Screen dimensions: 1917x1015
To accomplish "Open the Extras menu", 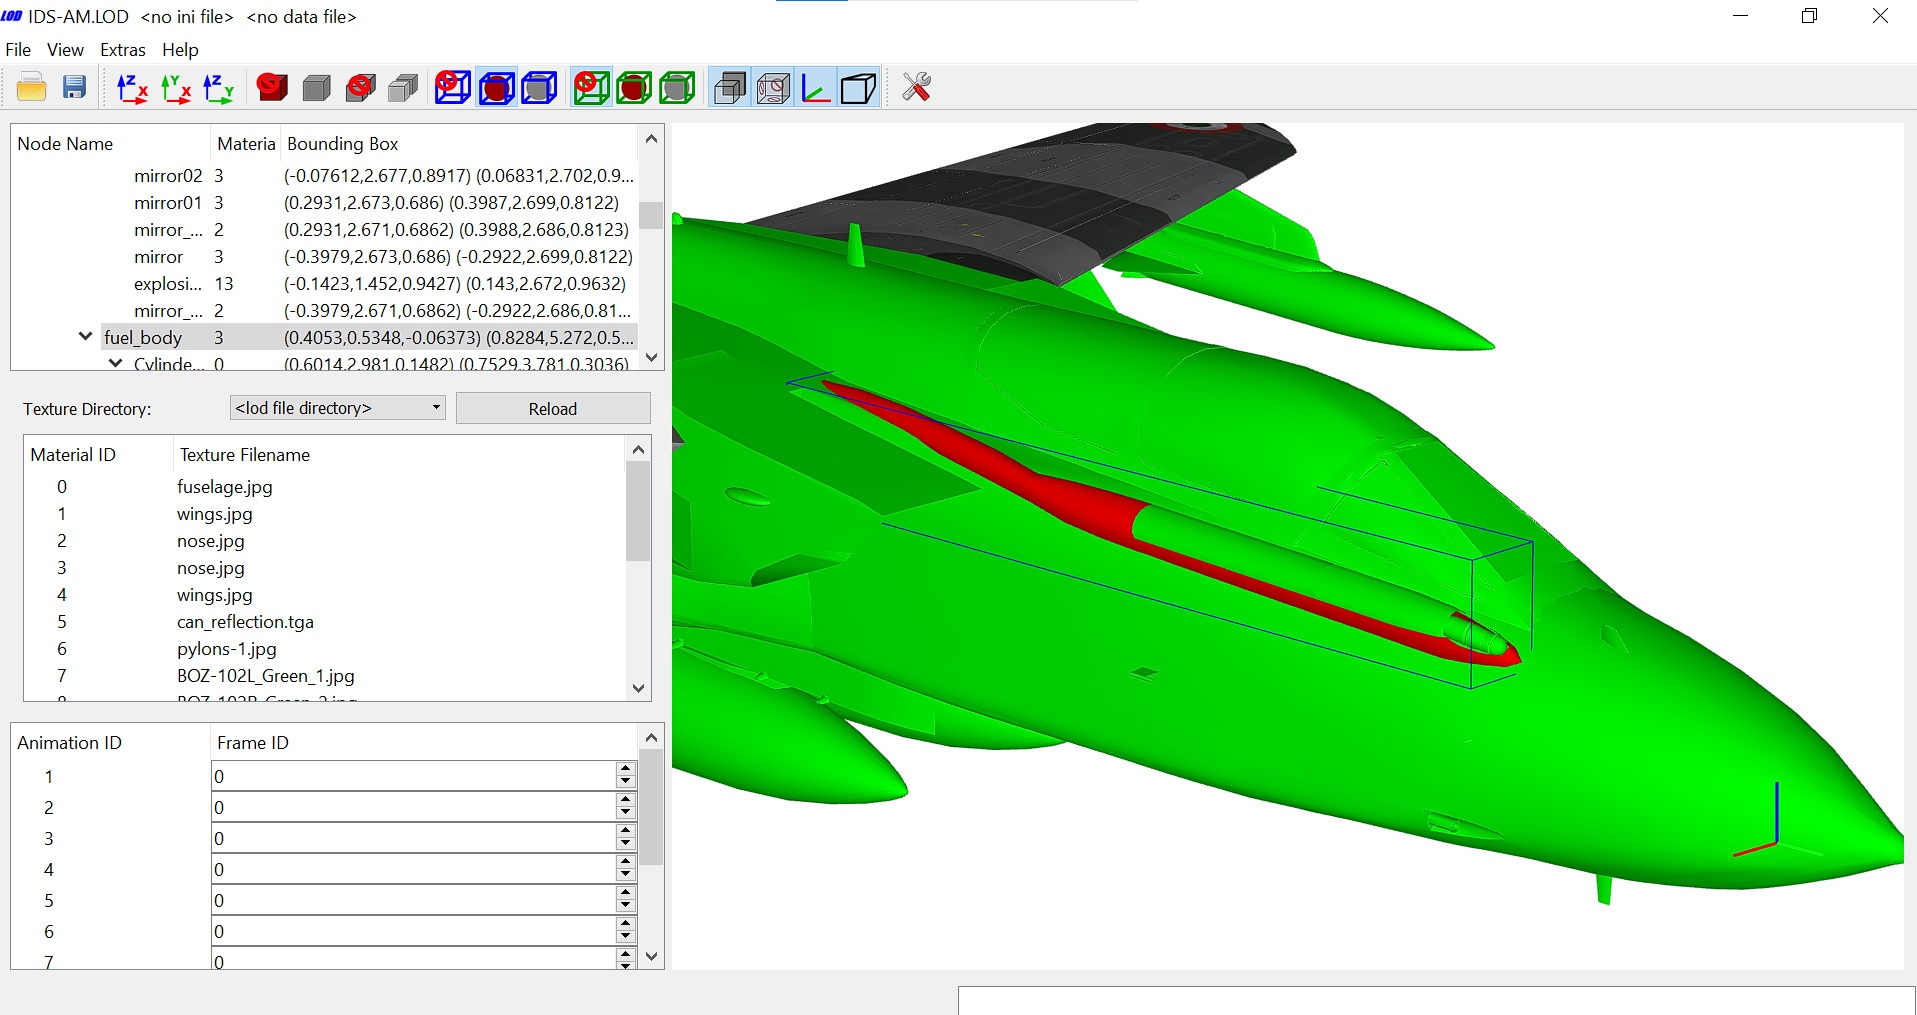I will point(123,50).
